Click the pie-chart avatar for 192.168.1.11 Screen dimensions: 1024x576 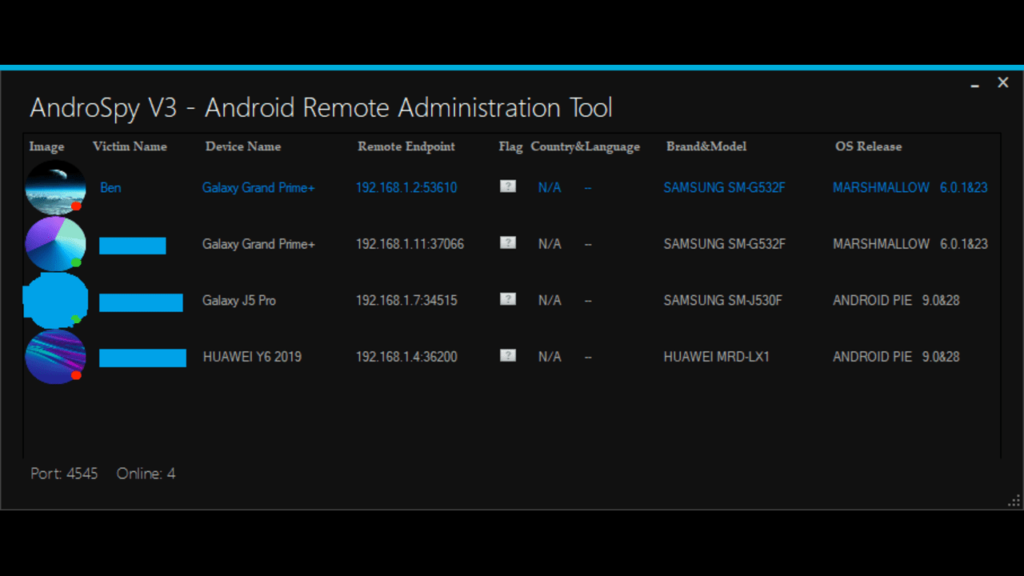(x=56, y=244)
